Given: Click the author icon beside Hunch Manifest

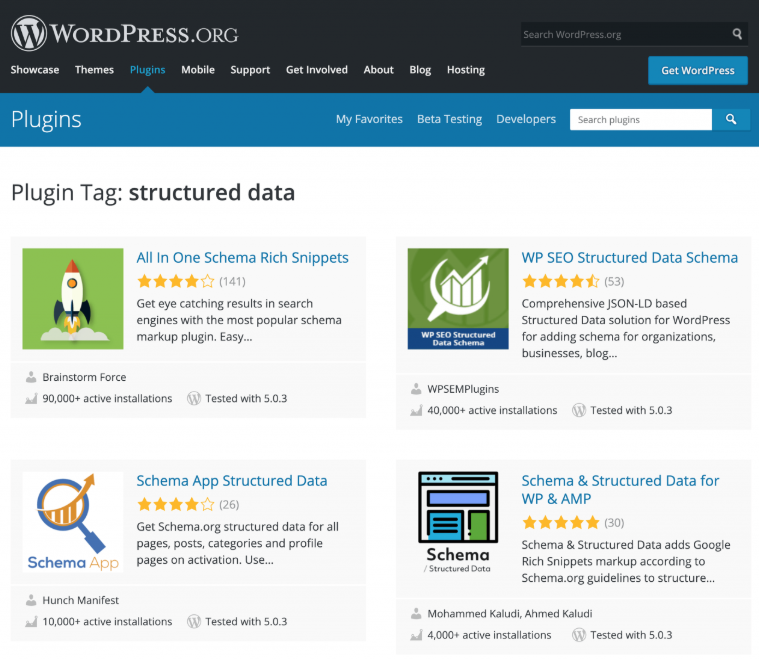Looking at the screenshot, I should pos(31,600).
